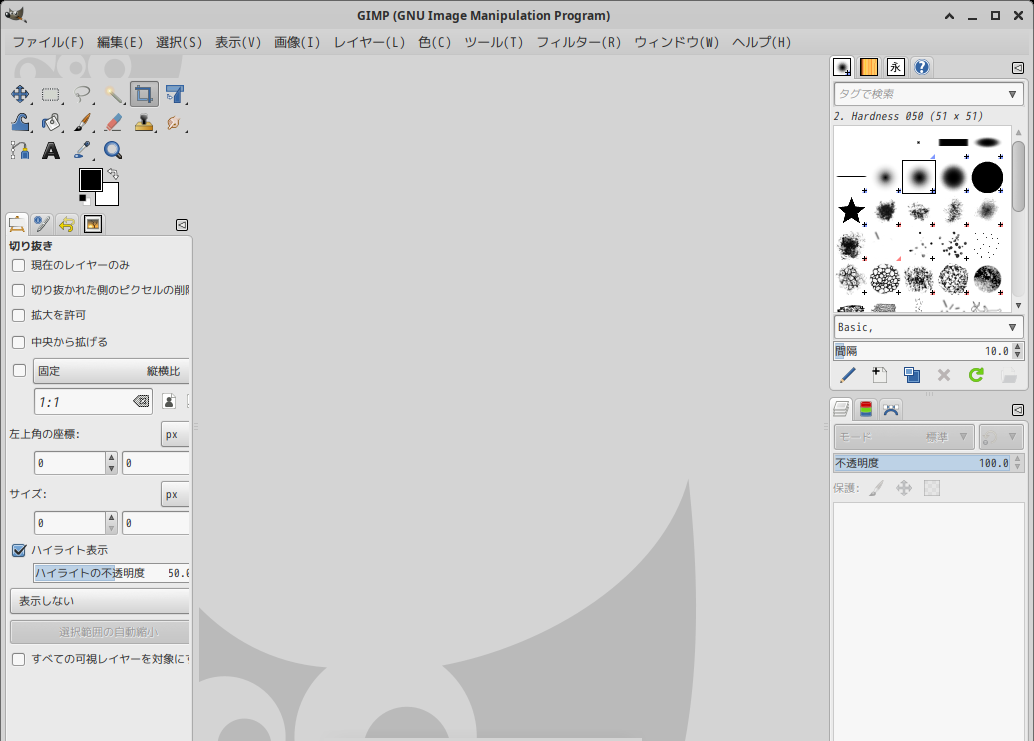The height and width of the screenshot is (741, 1034).
Task: Select the Unified Transform tool
Action: 175,94
